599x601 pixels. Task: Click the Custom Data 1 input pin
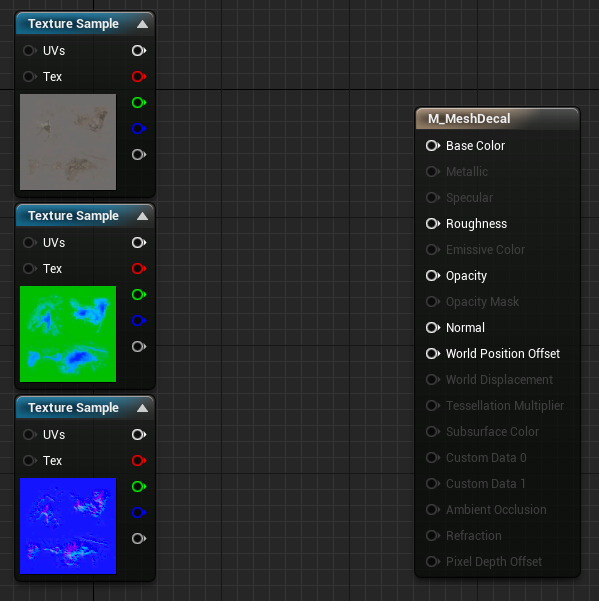pyautogui.click(x=433, y=484)
